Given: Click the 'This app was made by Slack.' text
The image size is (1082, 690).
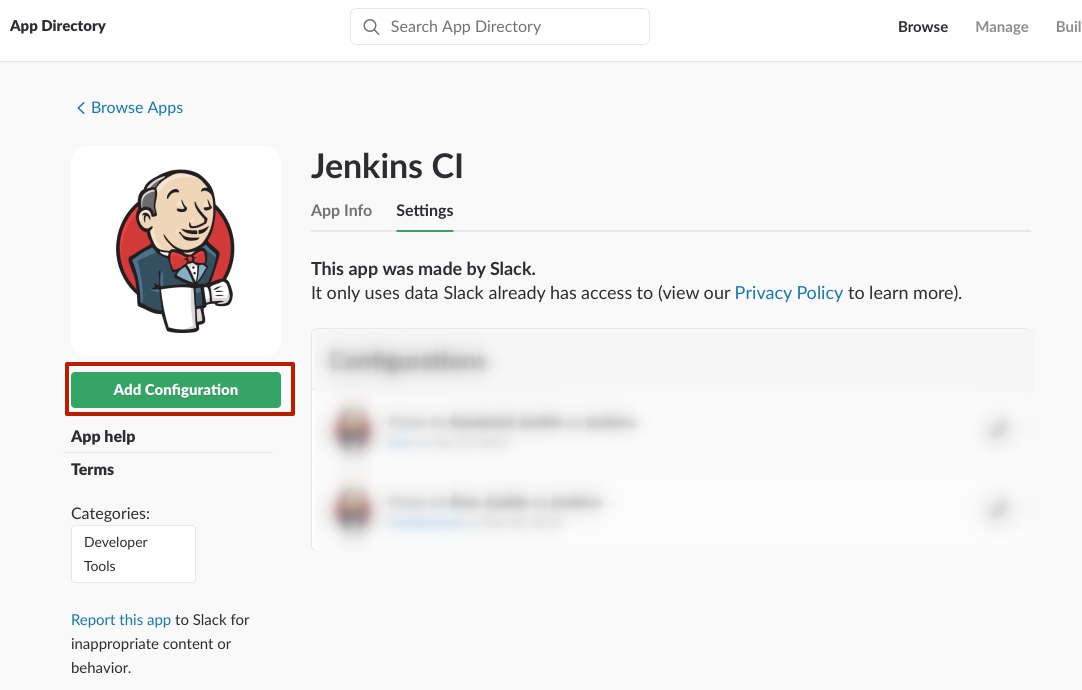Looking at the screenshot, I should [x=423, y=269].
